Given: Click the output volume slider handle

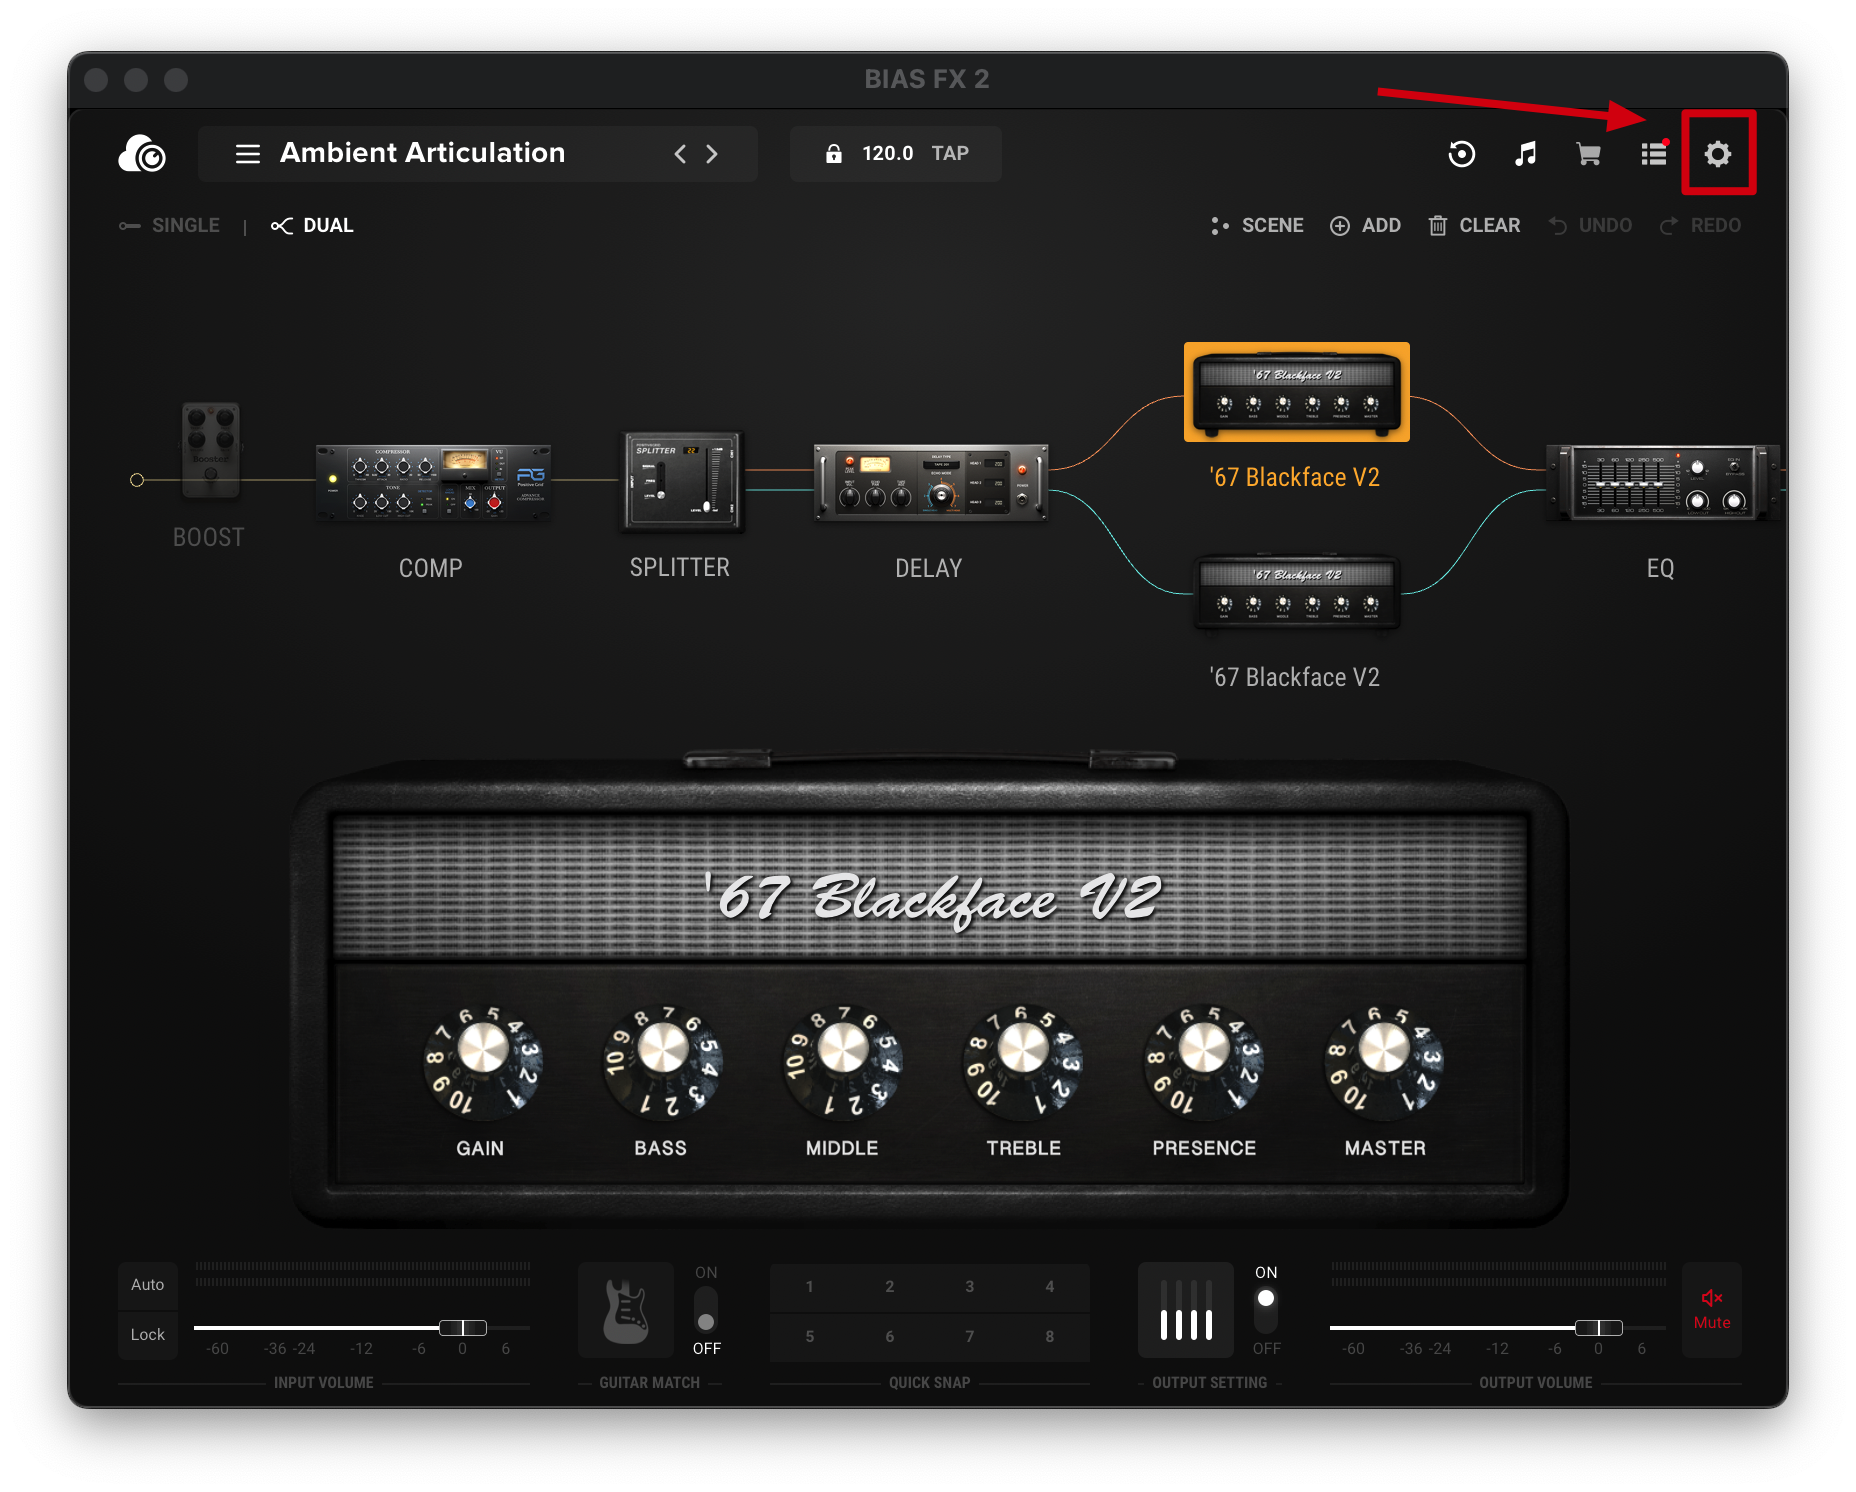Looking at the screenshot, I should [x=1599, y=1328].
